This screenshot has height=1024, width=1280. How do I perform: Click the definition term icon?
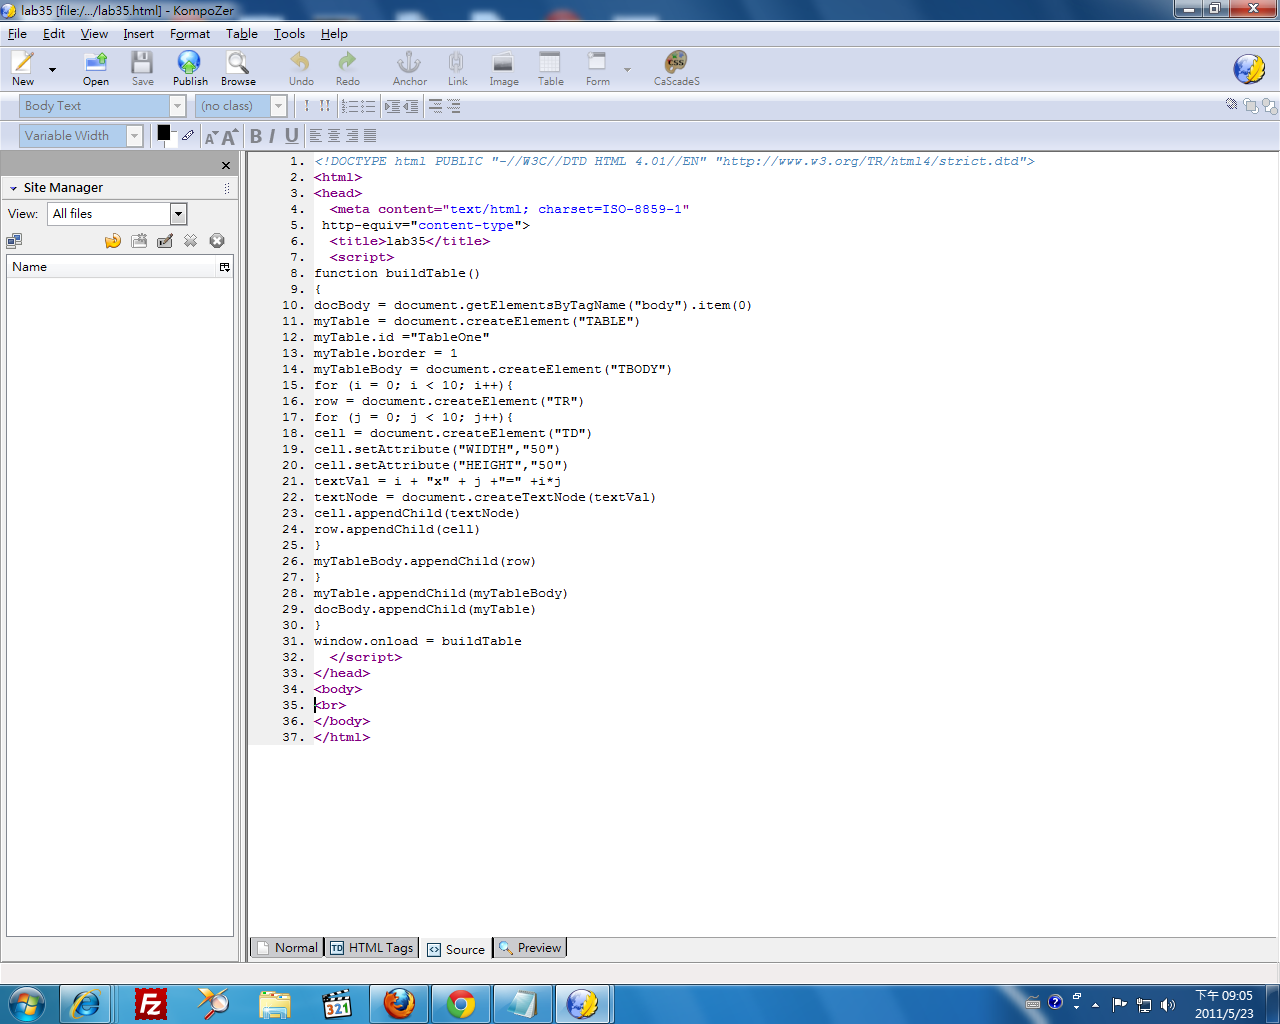pos(435,106)
